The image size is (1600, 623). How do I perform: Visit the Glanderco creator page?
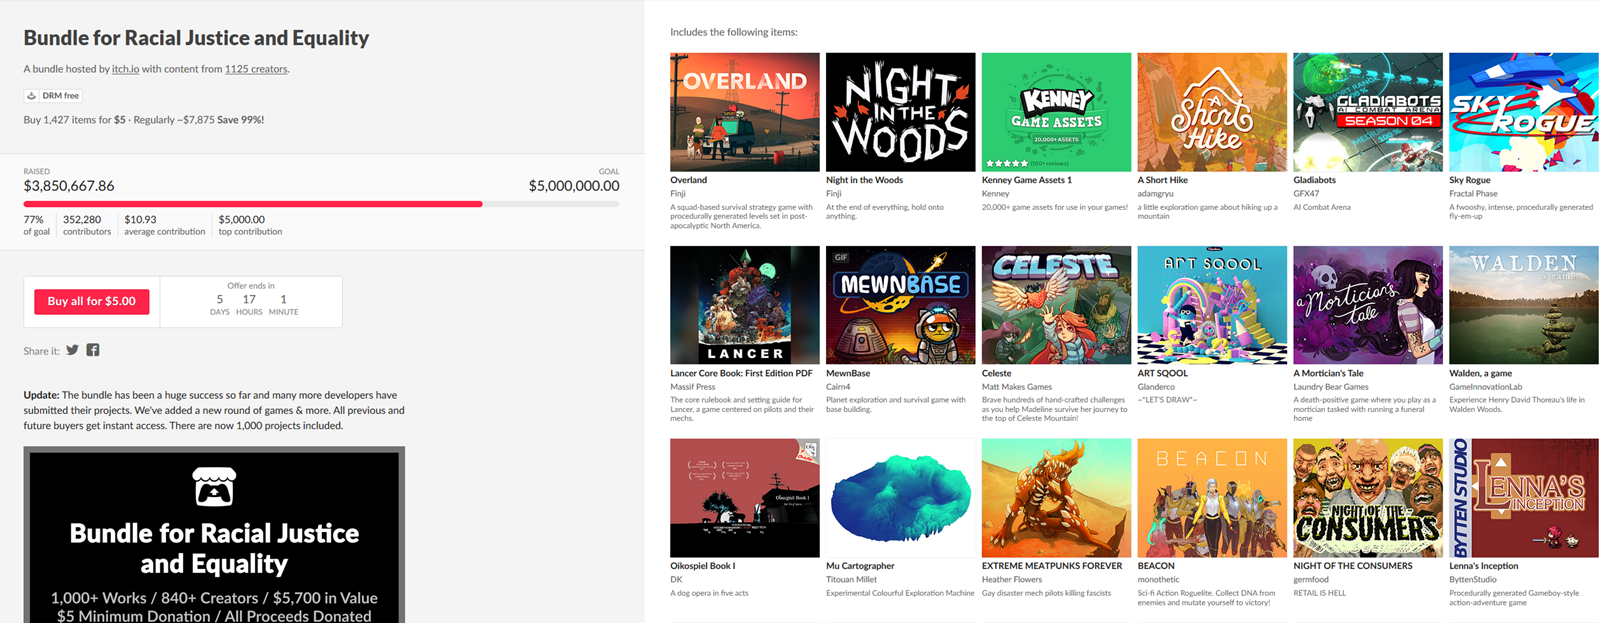(1156, 387)
